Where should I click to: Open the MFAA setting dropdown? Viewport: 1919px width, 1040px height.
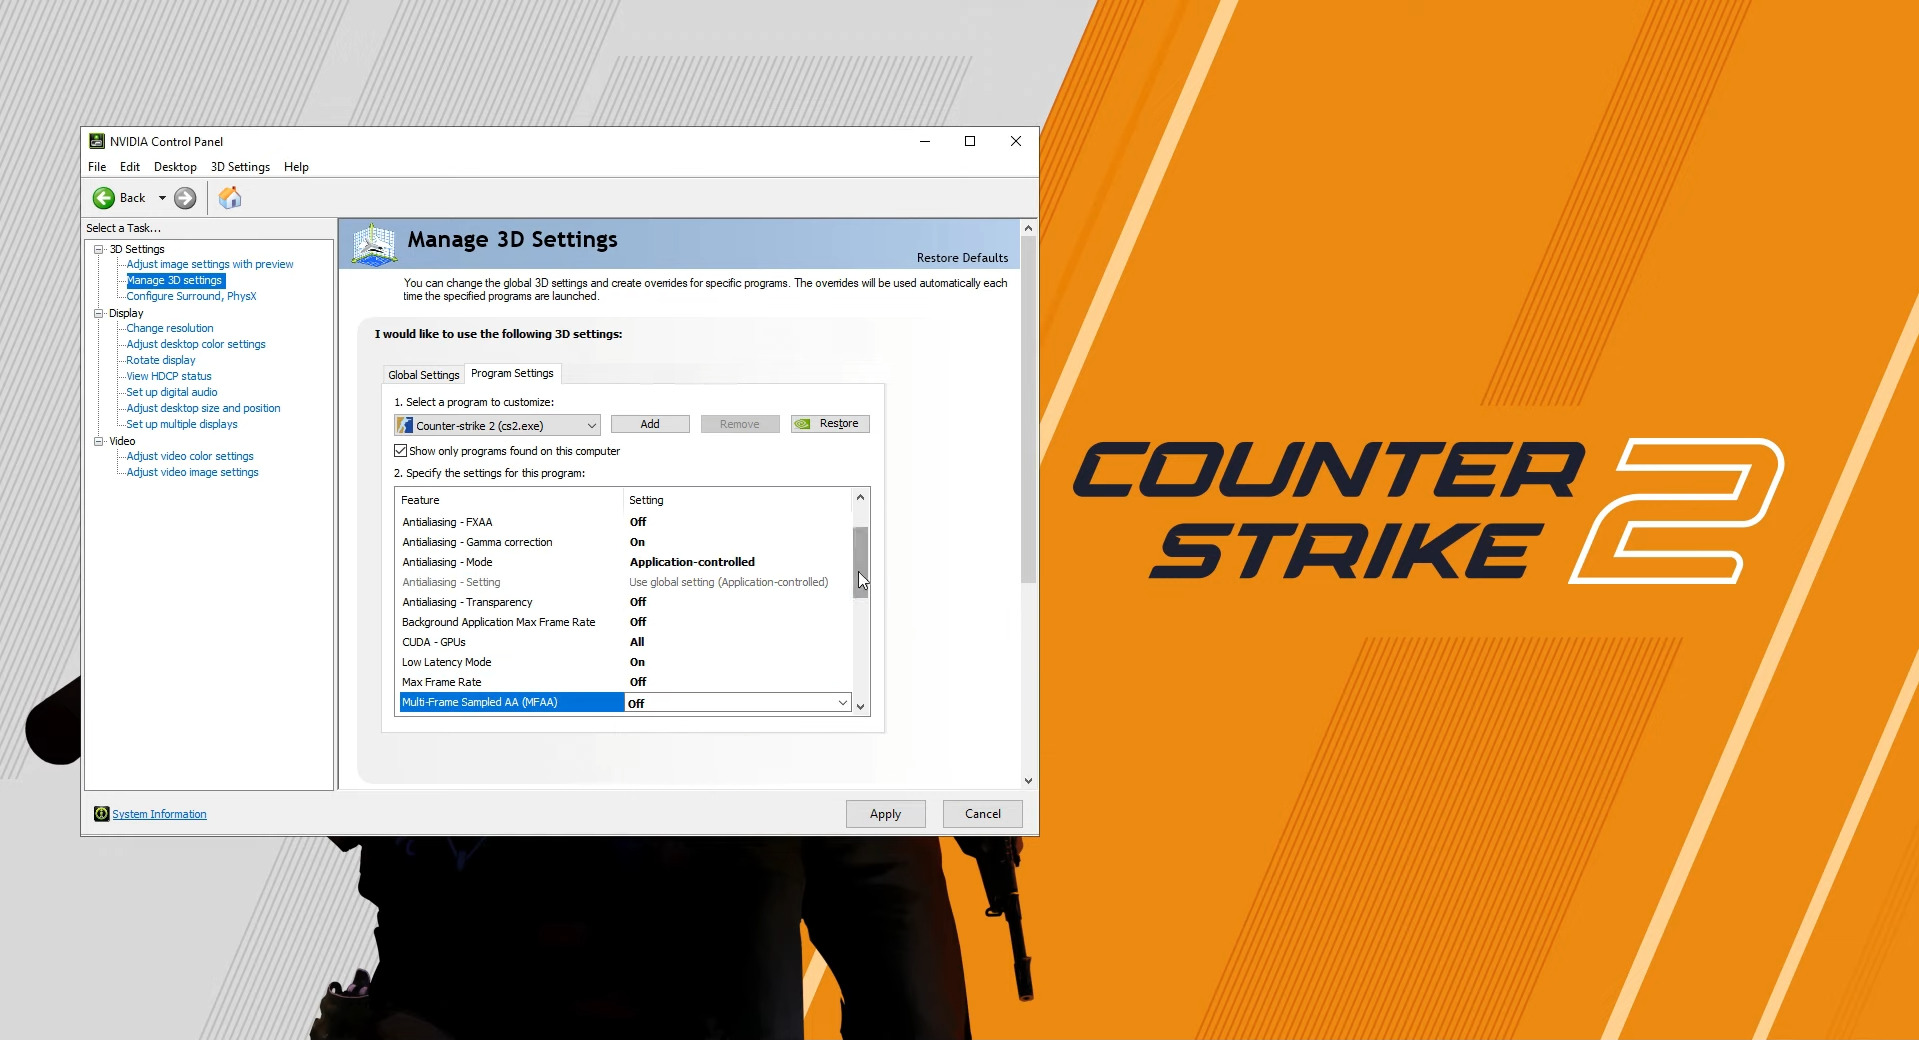point(842,703)
